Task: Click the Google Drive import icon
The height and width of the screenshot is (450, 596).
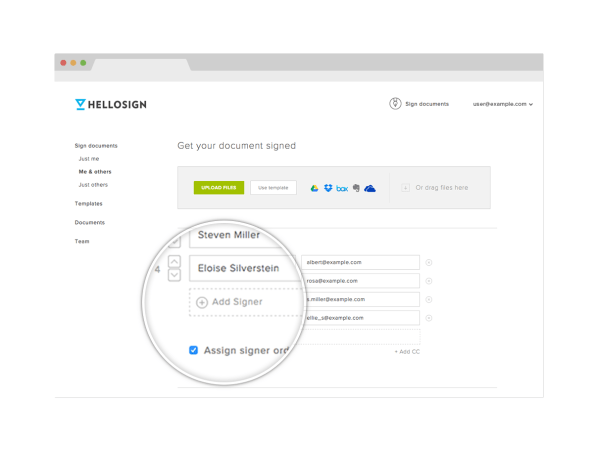Action: [x=314, y=188]
